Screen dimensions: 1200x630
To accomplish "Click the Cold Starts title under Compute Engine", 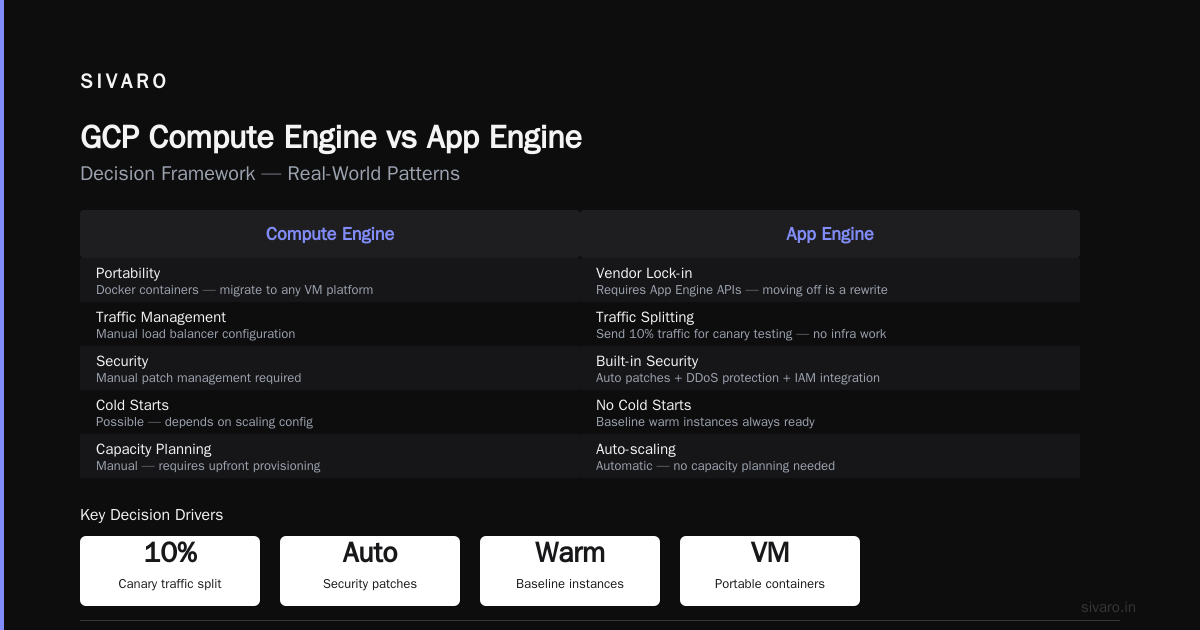I will (132, 405).
